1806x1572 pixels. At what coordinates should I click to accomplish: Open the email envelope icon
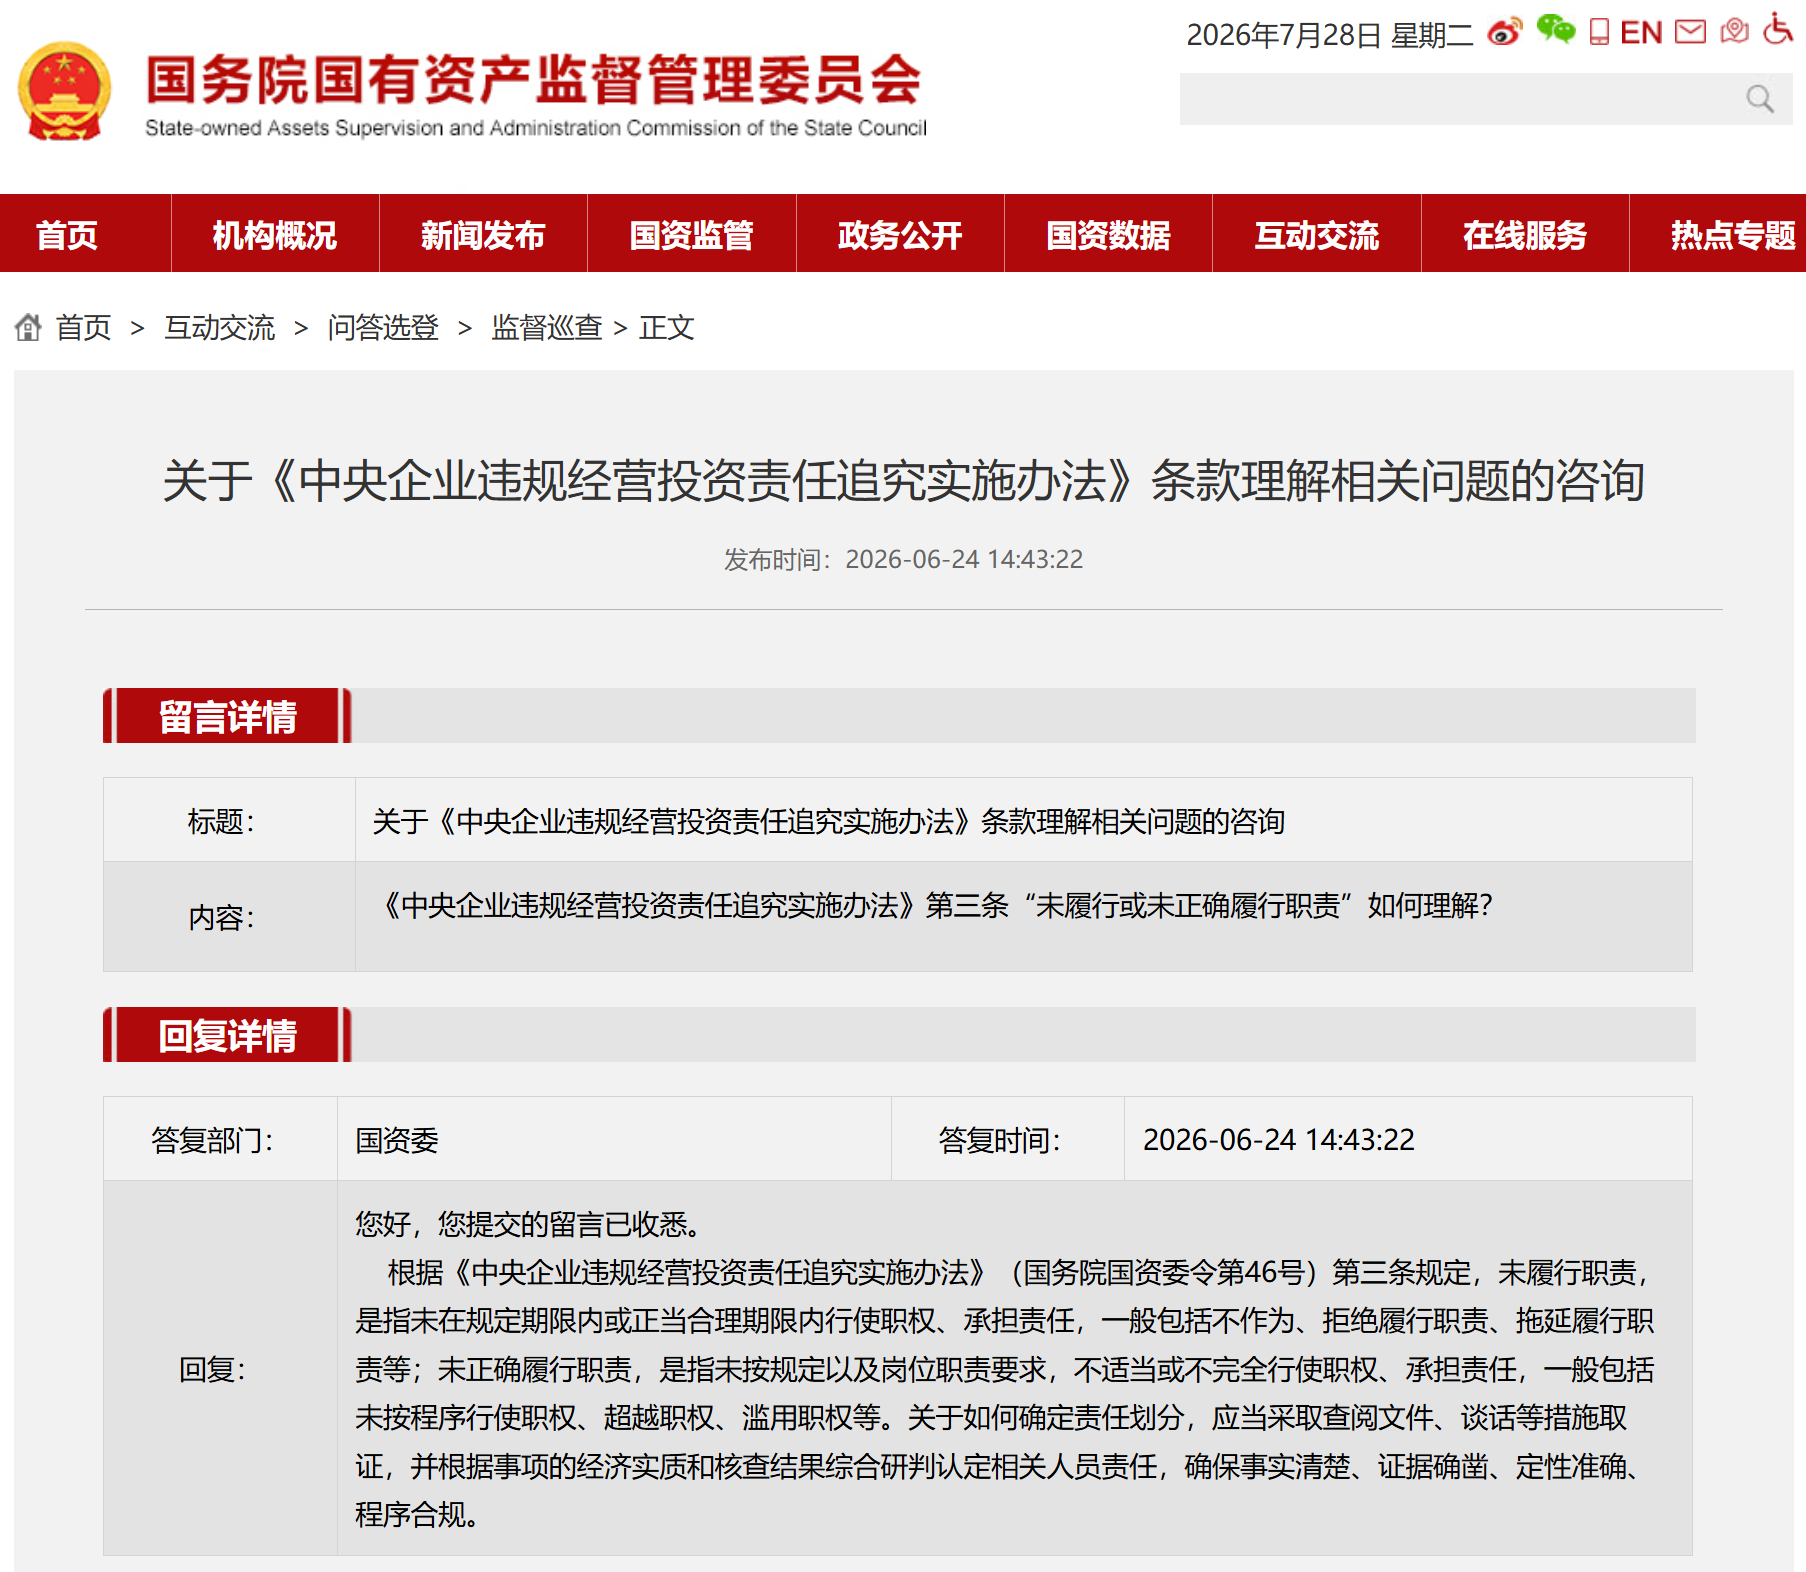[1690, 32]
